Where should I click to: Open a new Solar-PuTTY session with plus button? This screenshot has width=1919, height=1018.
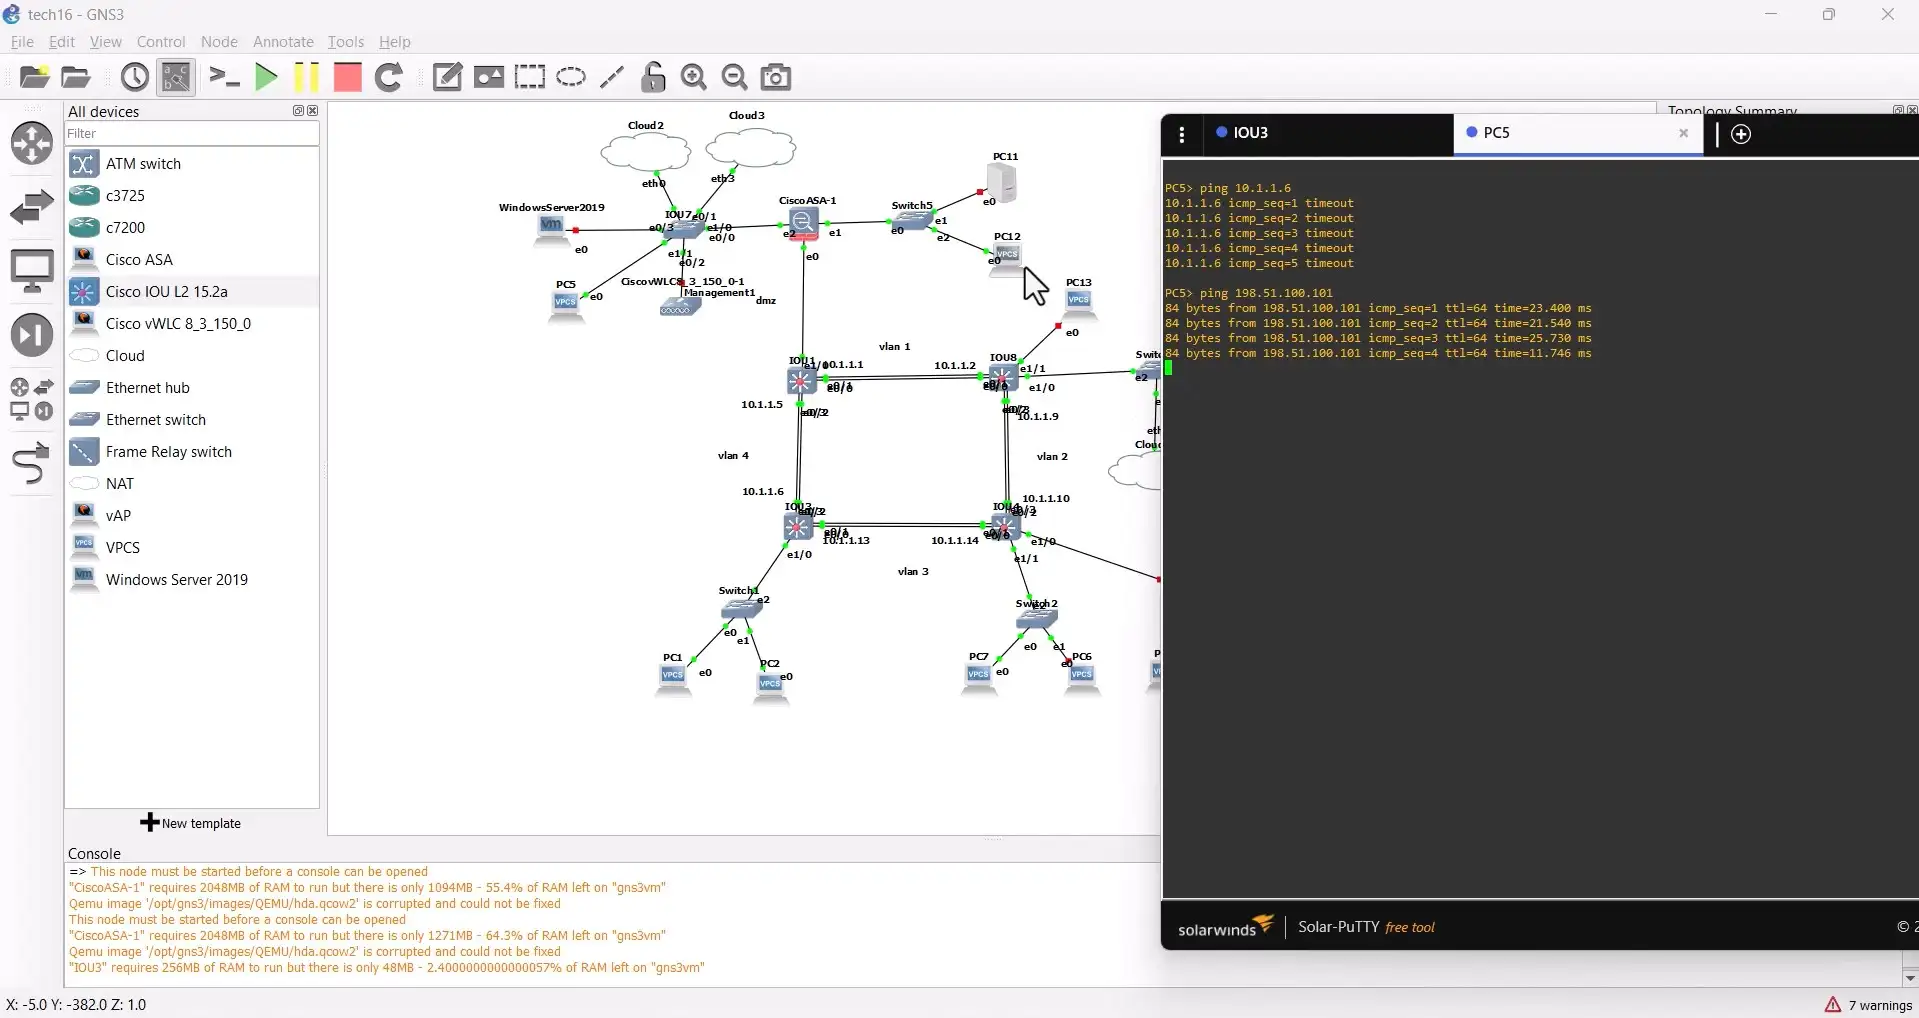click(x=1740, y=134)
